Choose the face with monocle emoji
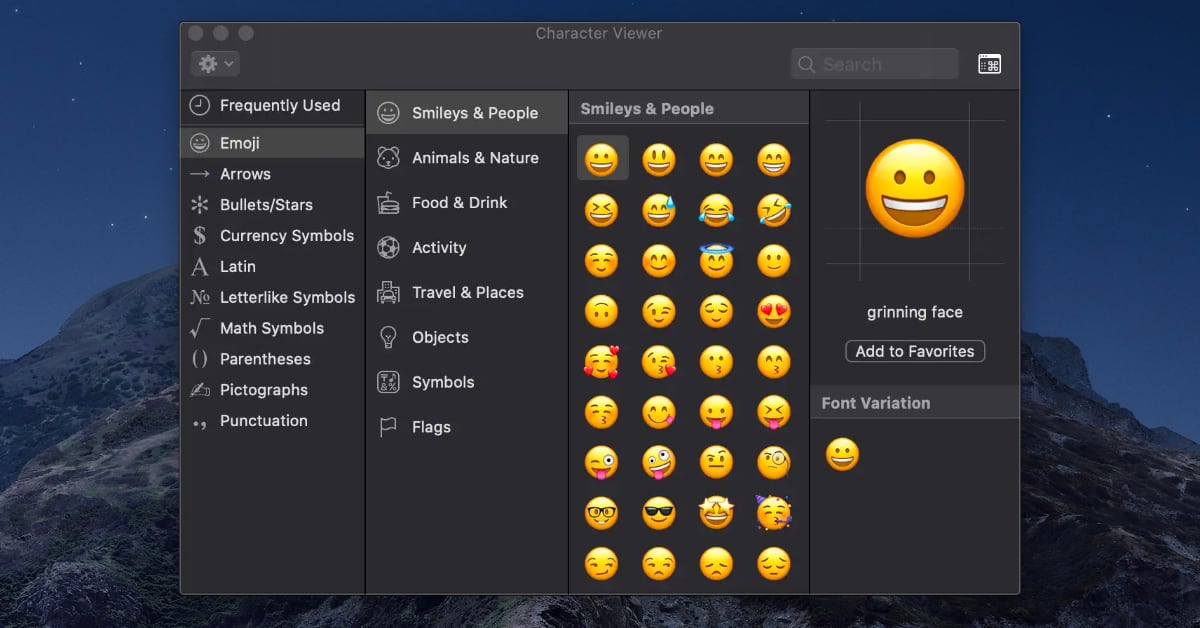 tap(774, 462)
